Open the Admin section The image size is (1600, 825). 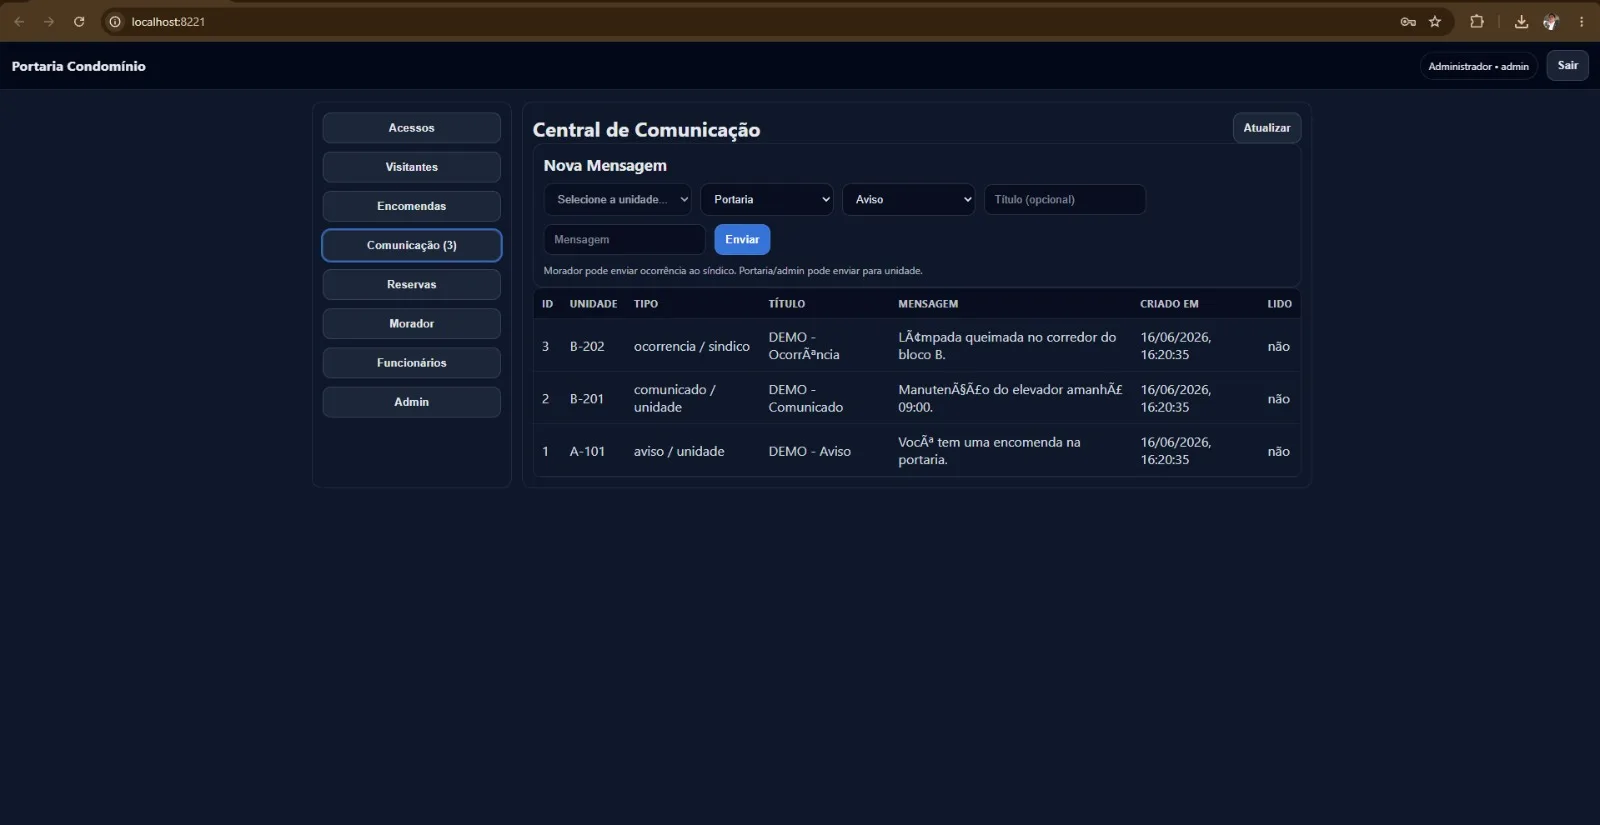pyautogui.click(x=411, y=401)
